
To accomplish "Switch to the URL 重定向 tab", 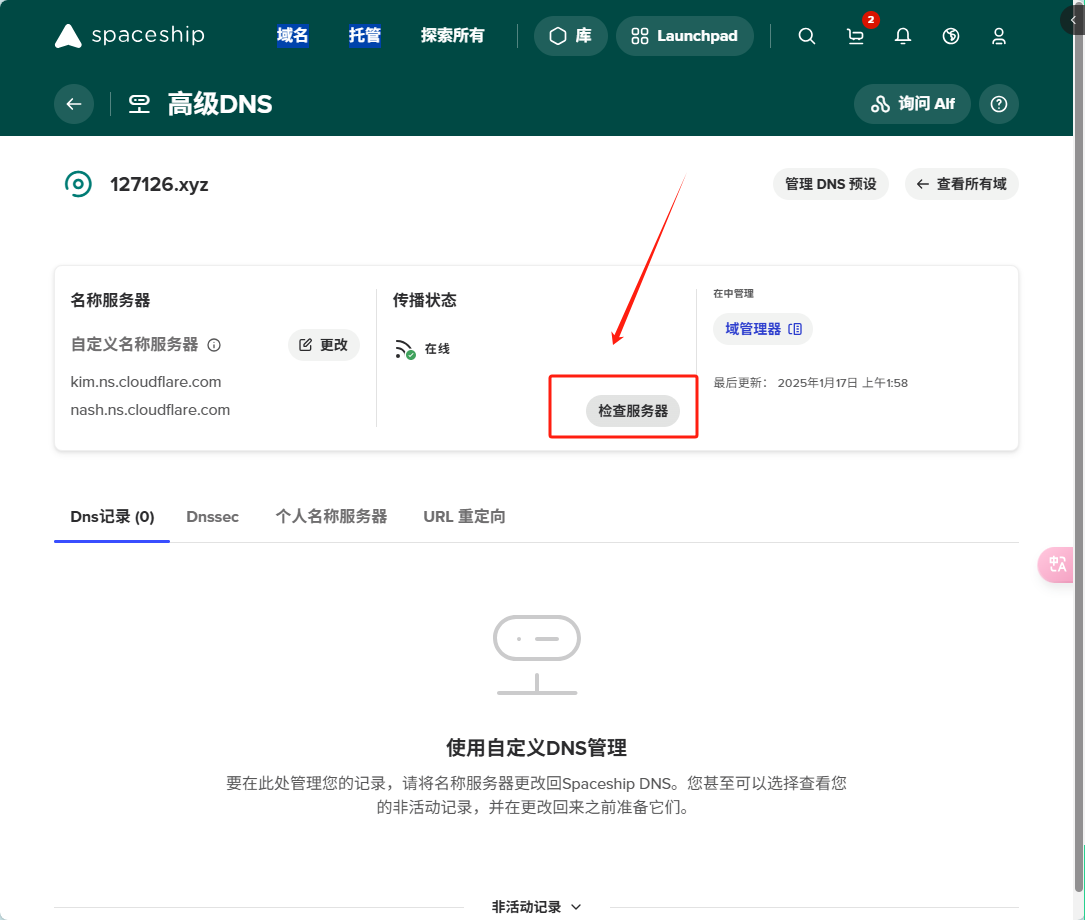I will click(x=464, y=517).
